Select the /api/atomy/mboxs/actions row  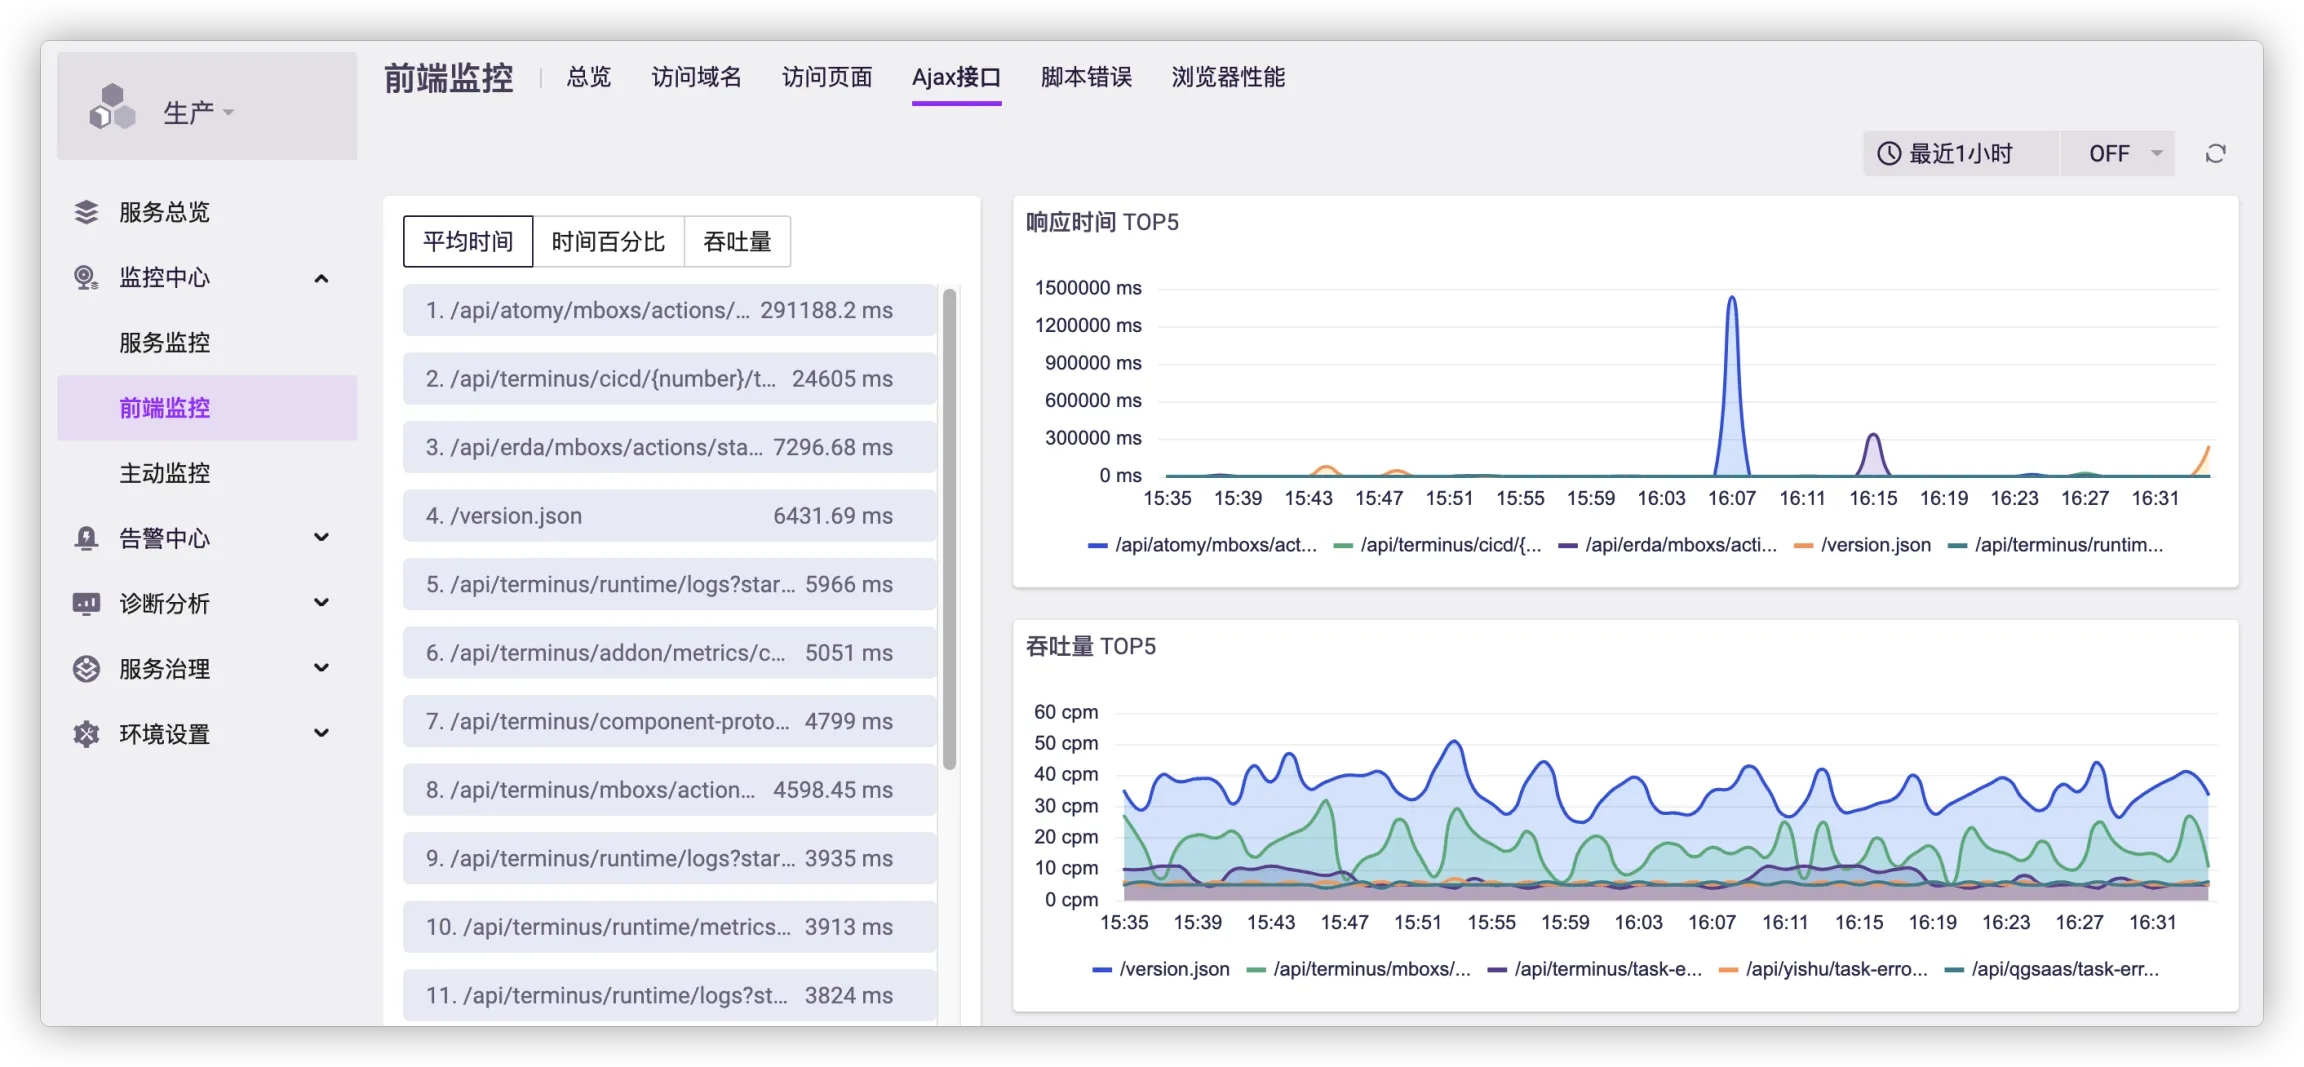669,310
